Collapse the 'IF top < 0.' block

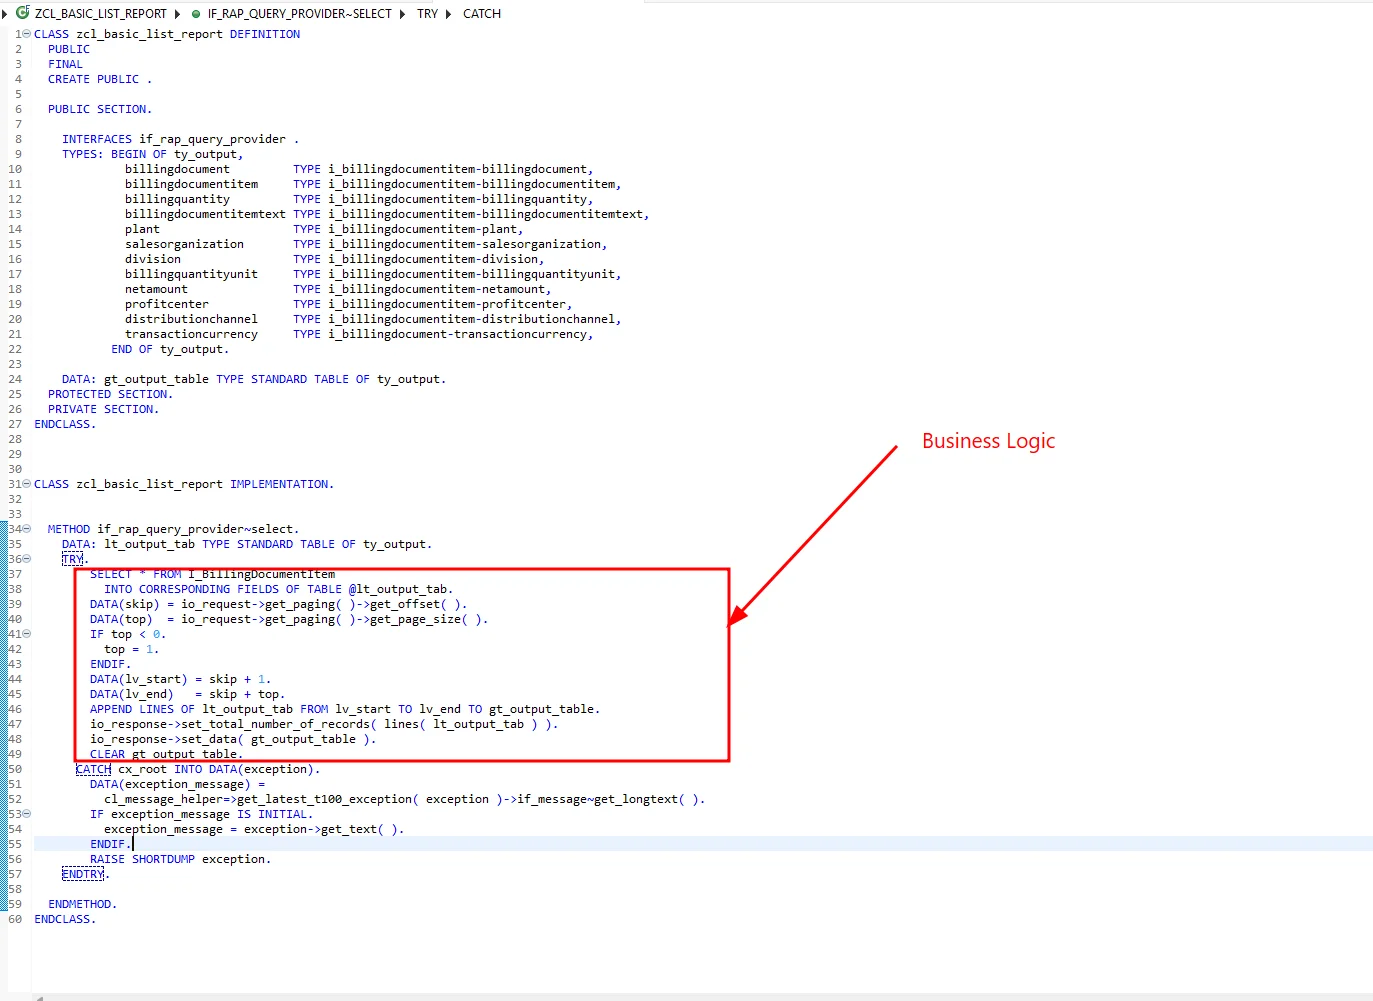point(27,634)
